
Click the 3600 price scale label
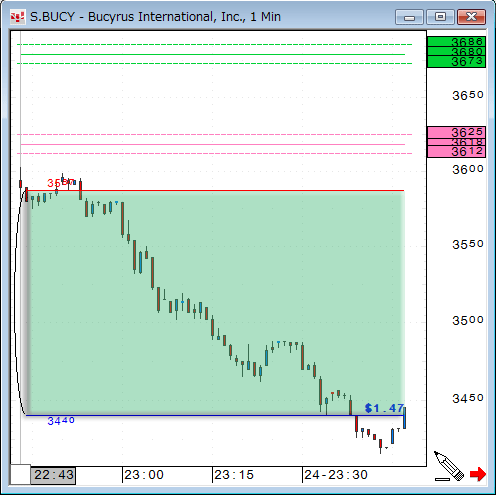click(468, 170)
